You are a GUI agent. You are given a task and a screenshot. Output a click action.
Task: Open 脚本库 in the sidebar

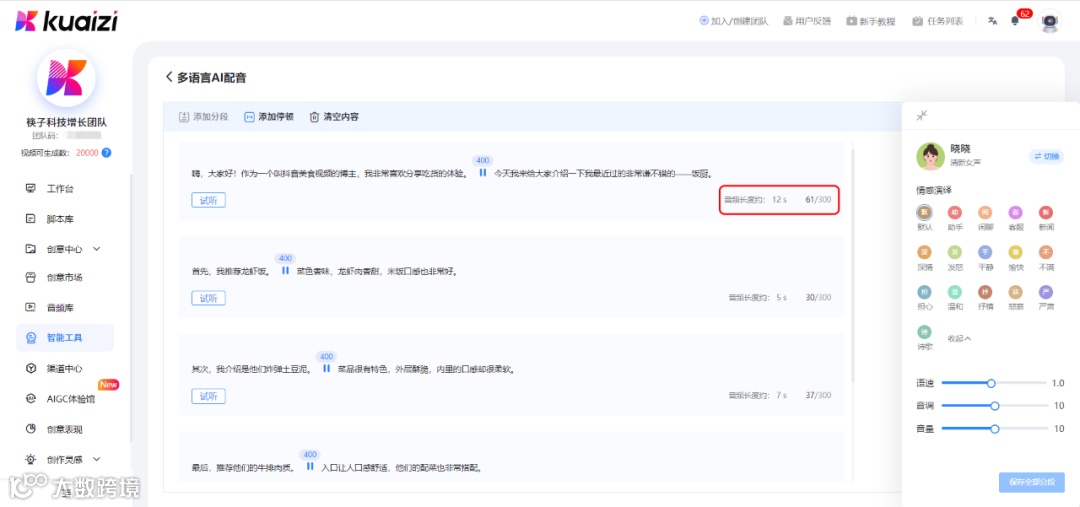pyautogui.click(x=59, y=219)
